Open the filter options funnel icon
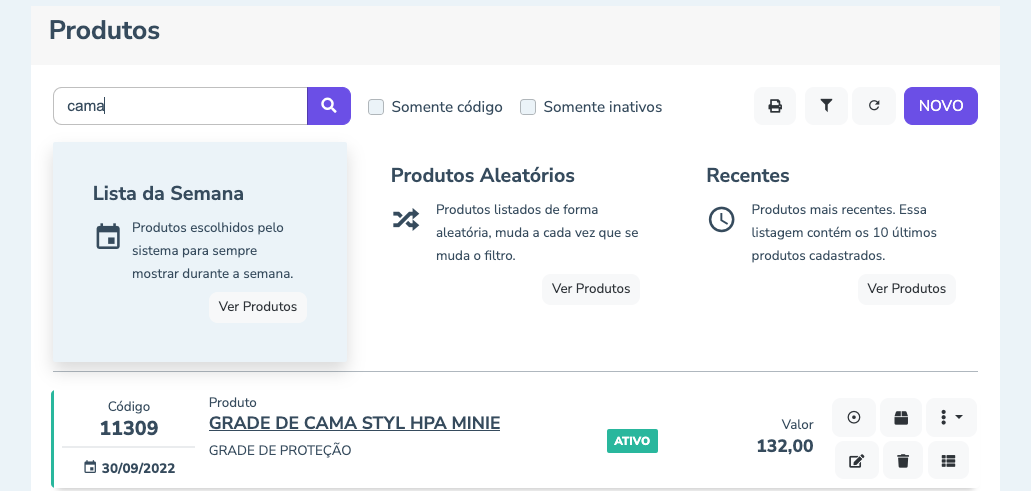 coord(826,106)
